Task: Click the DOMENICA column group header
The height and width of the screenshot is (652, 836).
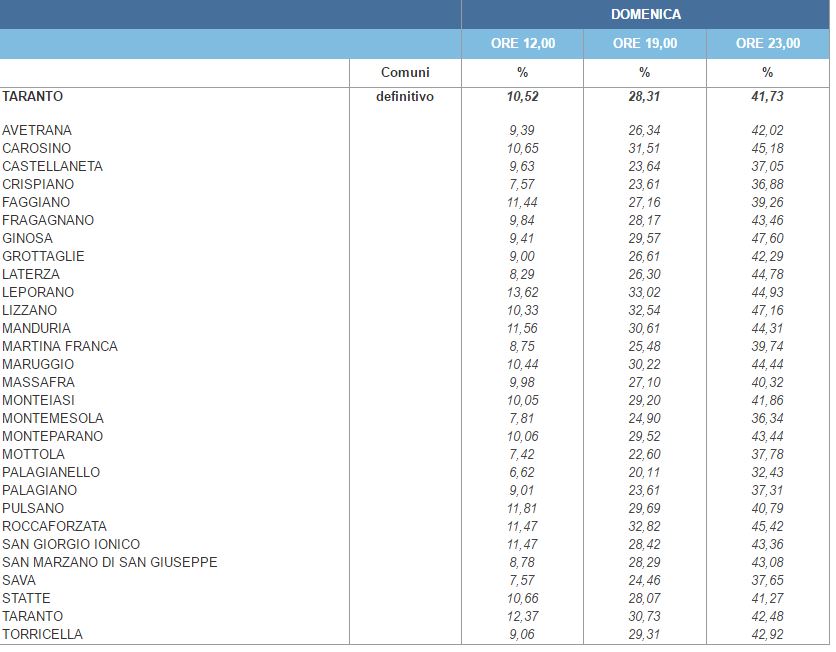Action: 645,14
